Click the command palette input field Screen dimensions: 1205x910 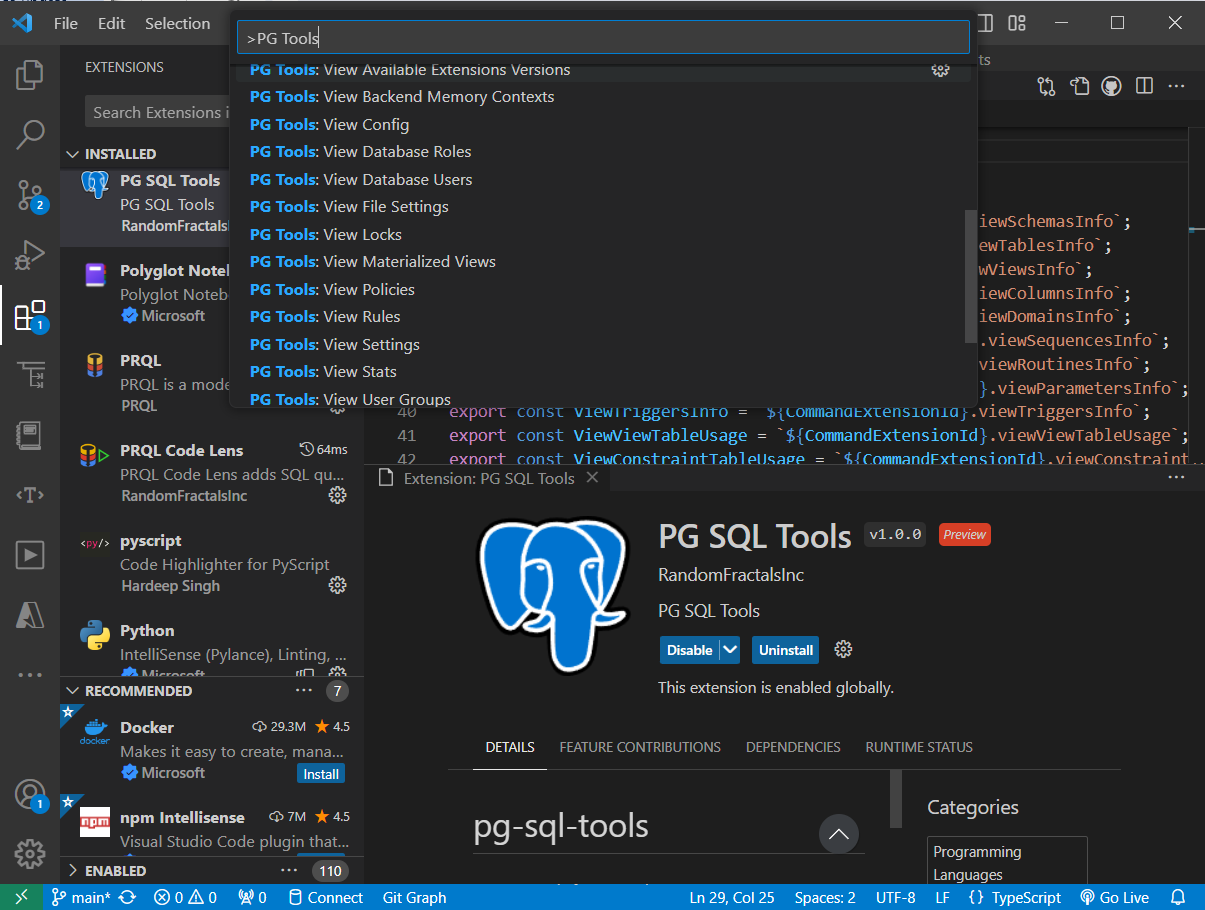tap(603, 38)
